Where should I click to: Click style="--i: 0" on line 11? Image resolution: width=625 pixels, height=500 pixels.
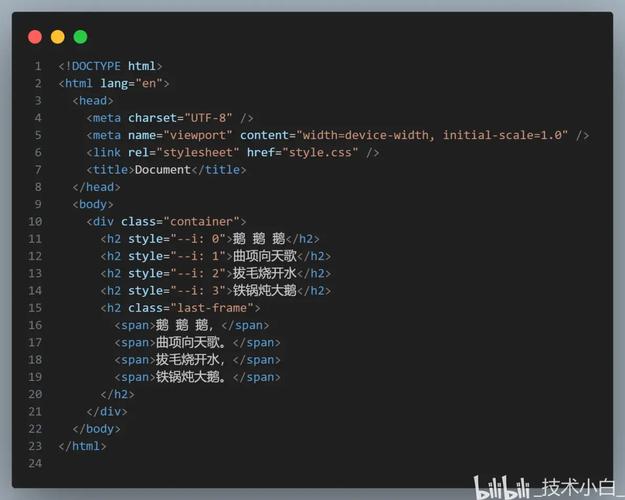click(x=177, y=239)
